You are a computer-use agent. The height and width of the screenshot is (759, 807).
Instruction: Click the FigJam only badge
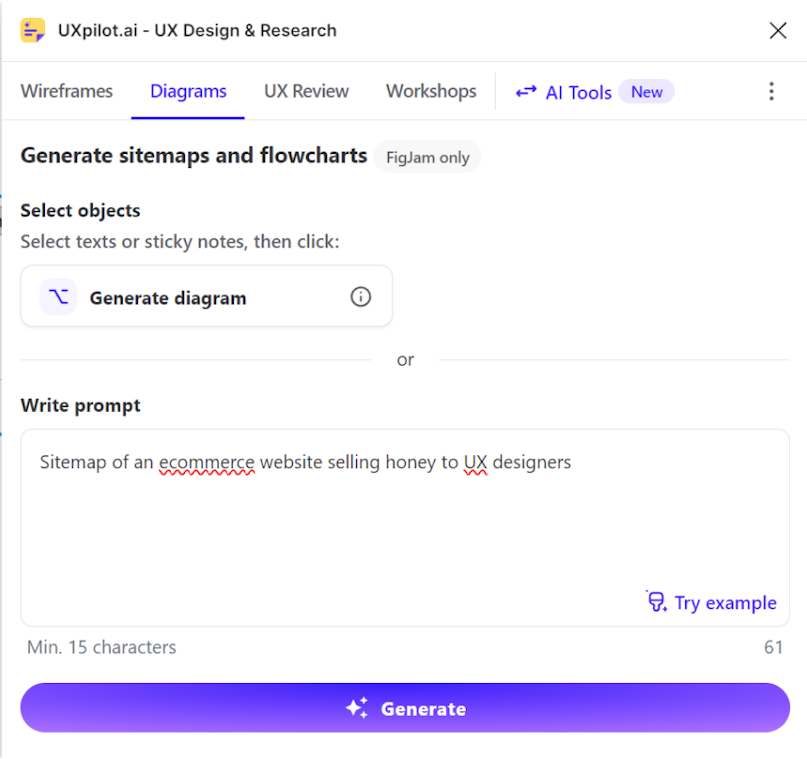click(428, 157)
